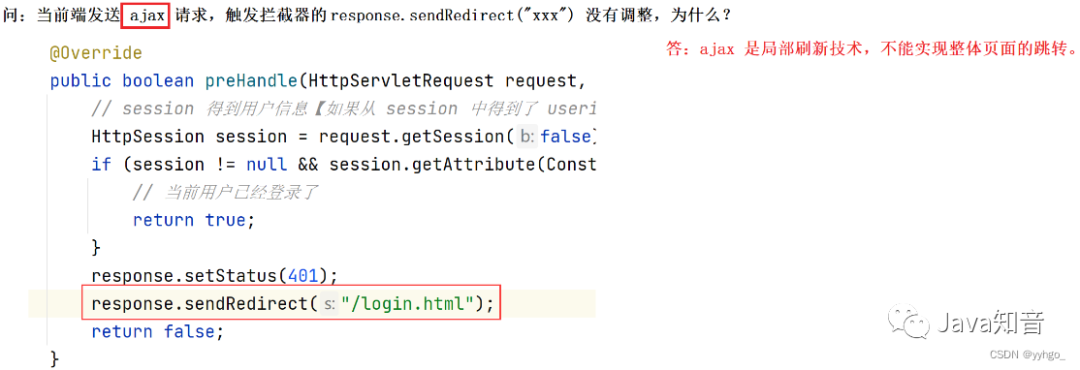
Task: Click the return true statement
Action: [x=189, y=220]
